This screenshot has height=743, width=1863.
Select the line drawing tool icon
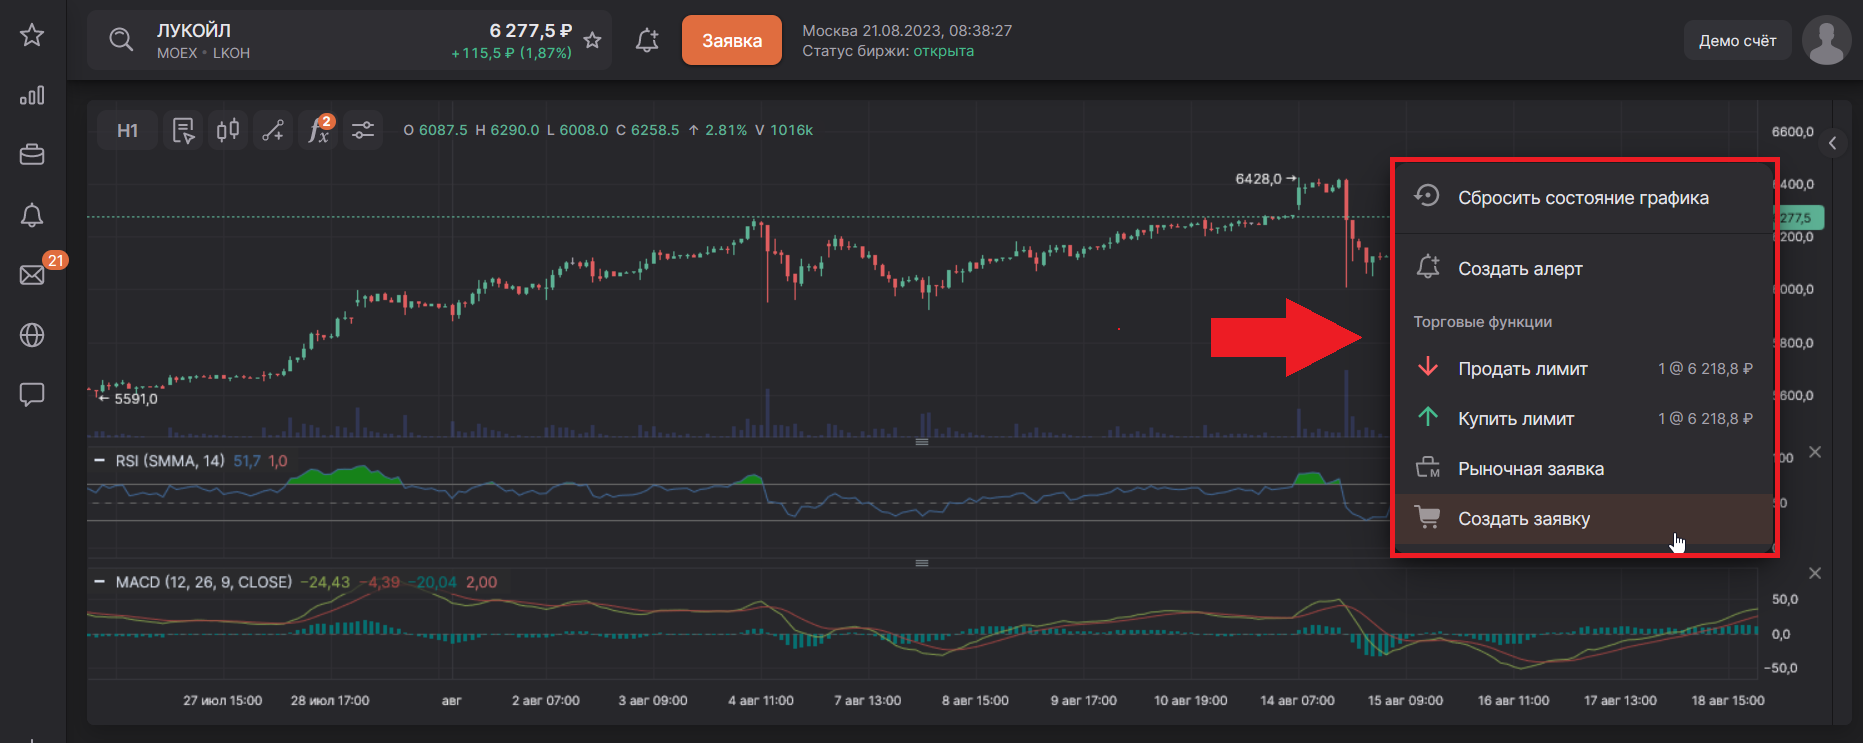tap(273, 130)
